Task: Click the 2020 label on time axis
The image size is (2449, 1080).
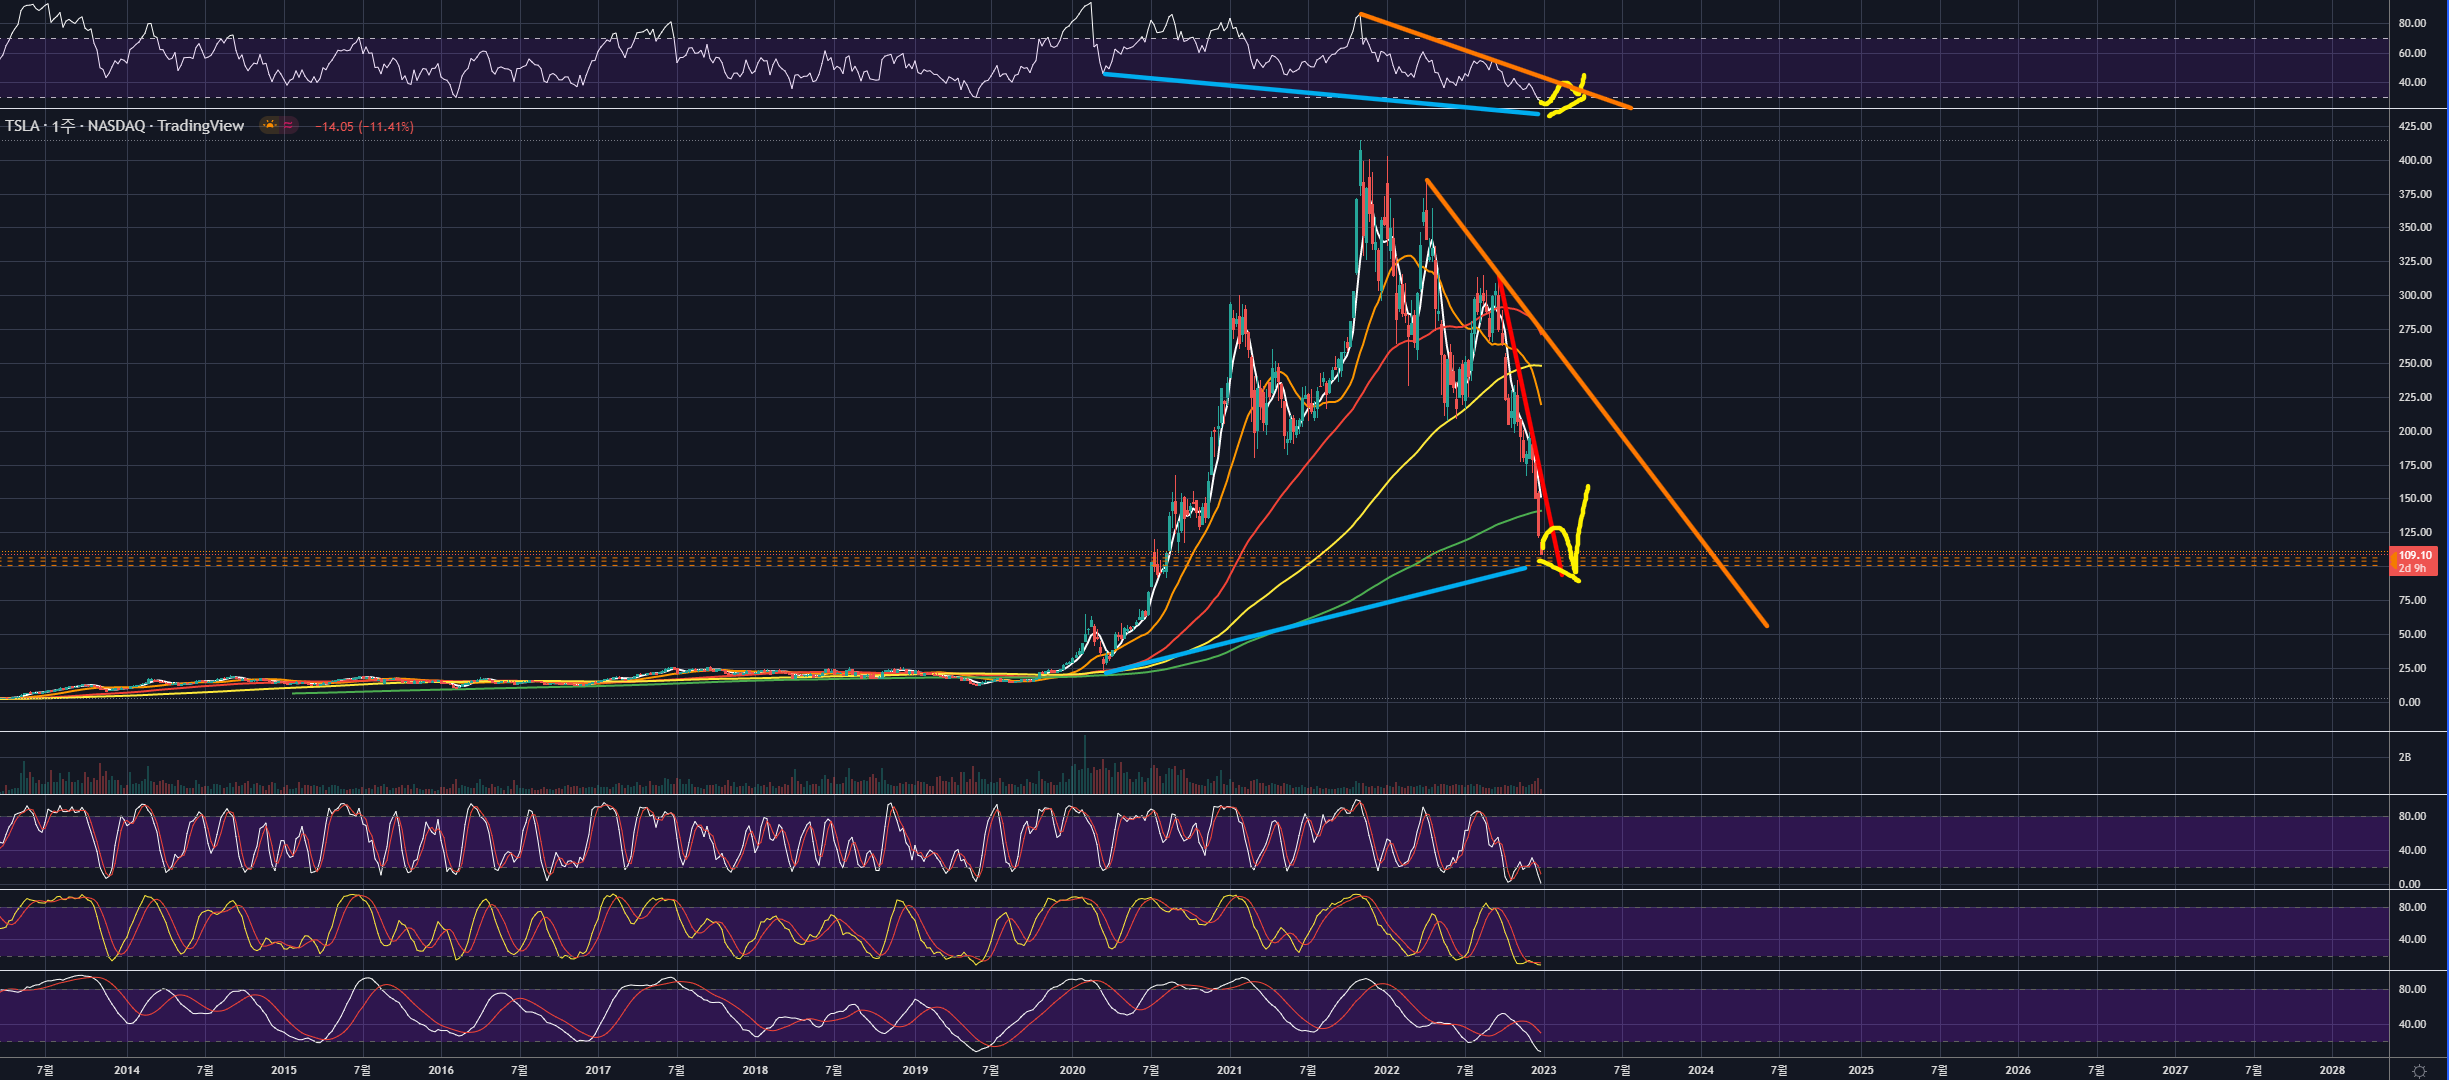Action: 1072,1070
